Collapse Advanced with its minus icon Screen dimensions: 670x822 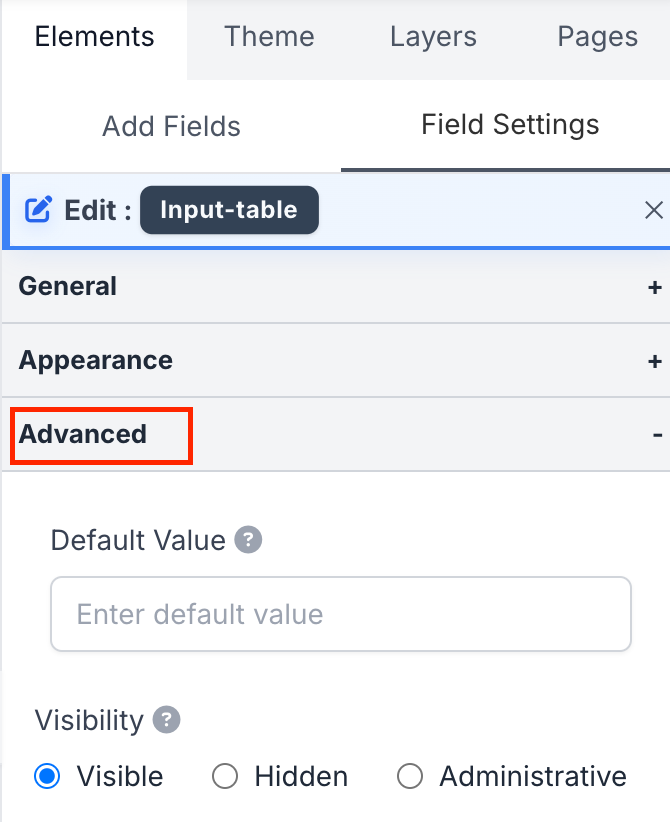[657, 435]
